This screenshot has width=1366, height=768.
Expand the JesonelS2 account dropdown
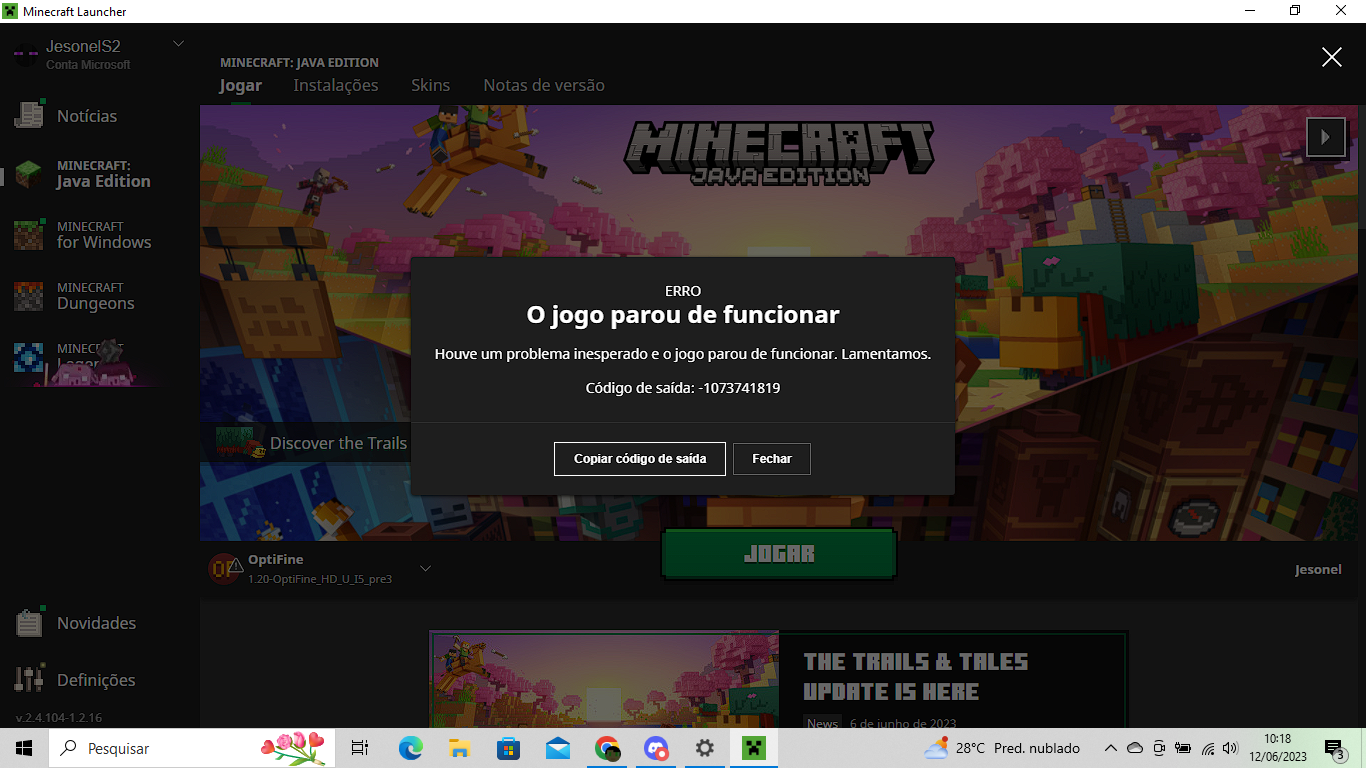[179, 43]
